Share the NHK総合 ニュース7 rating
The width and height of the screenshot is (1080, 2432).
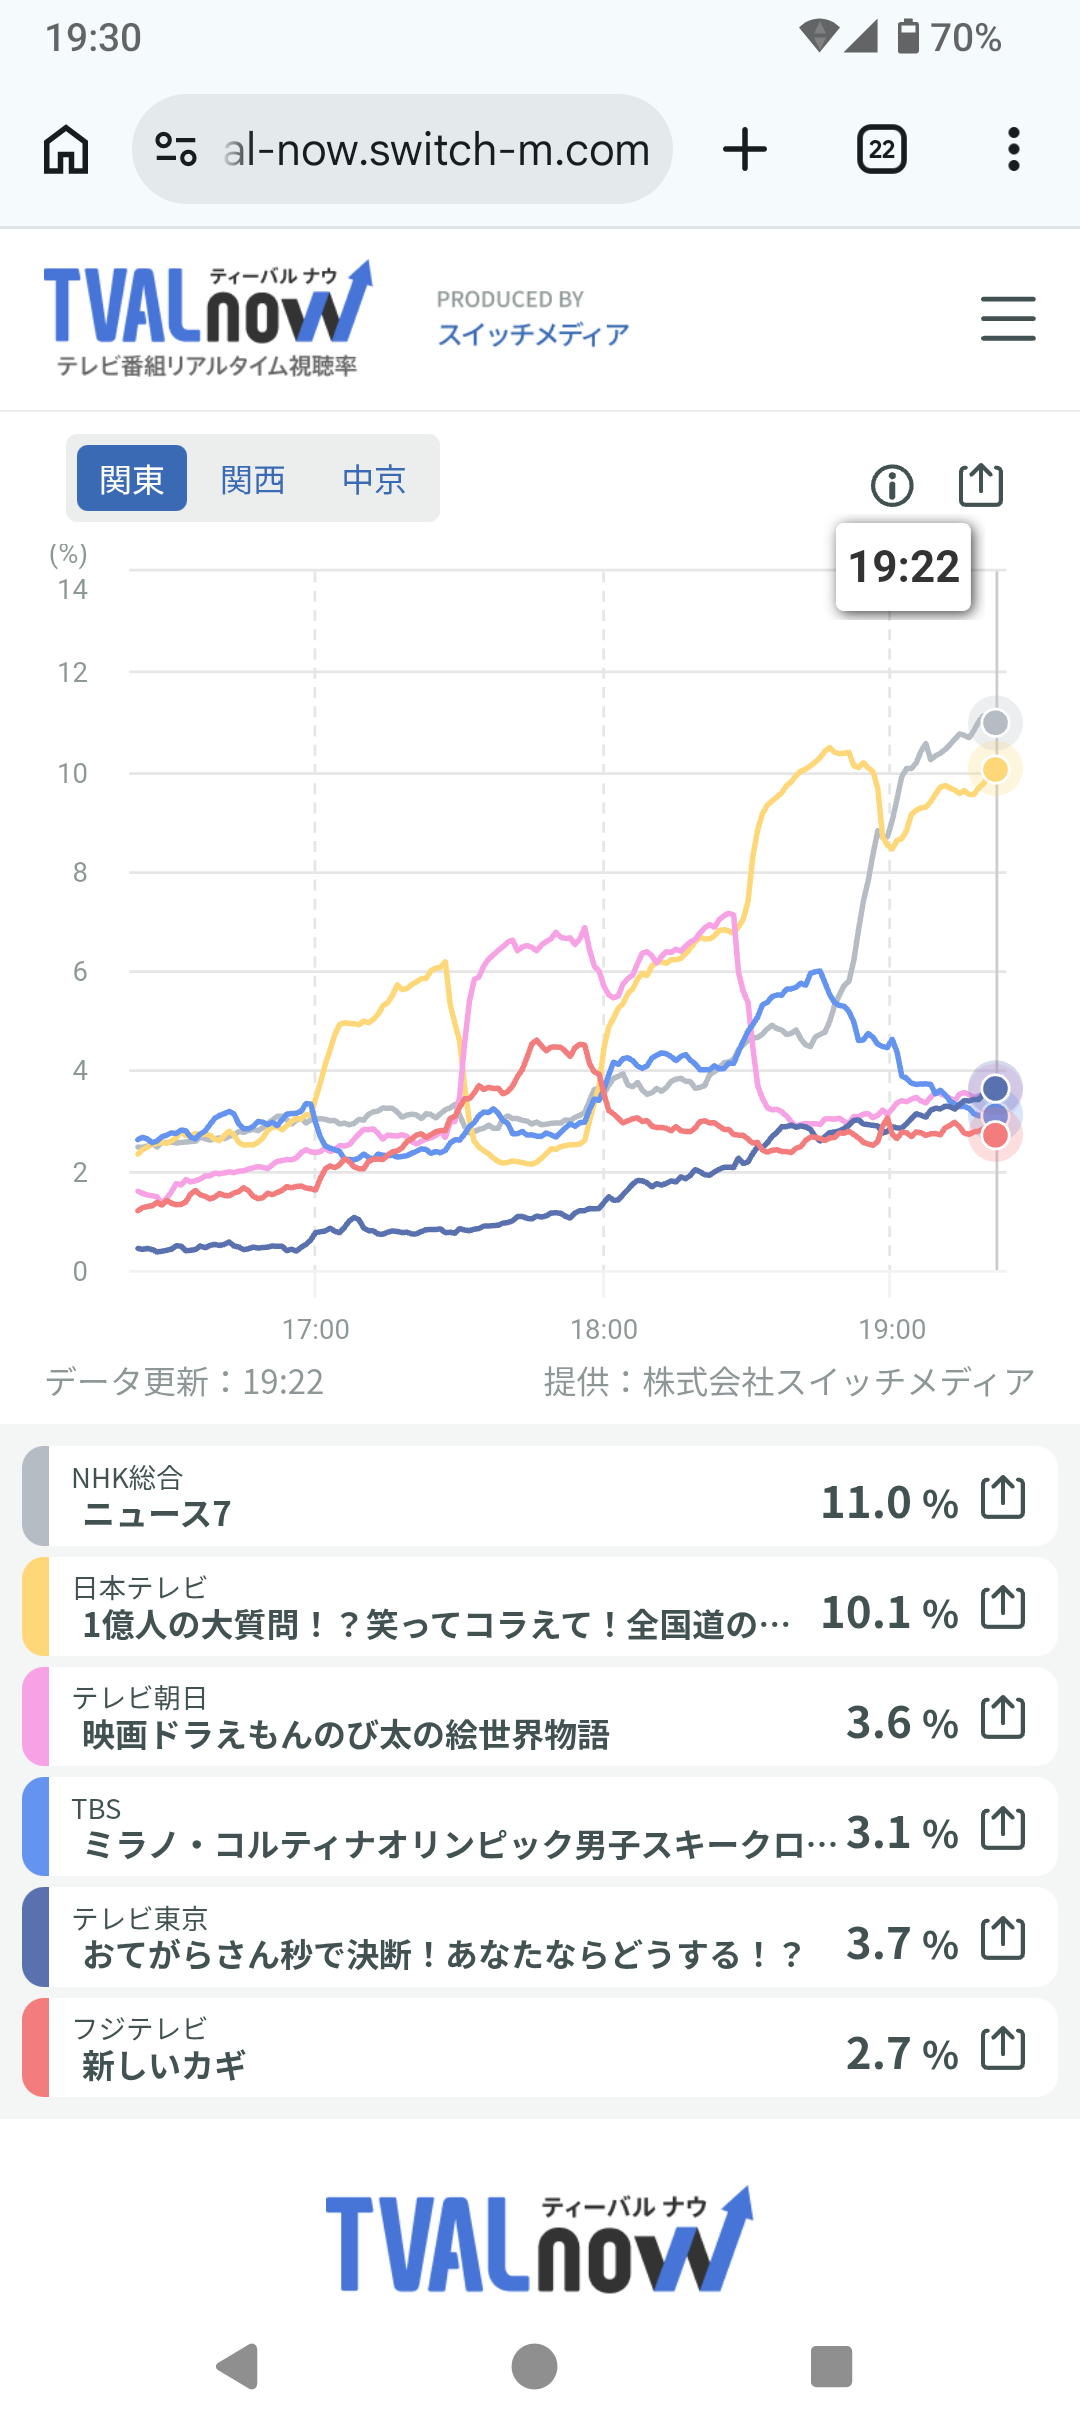coord(1003,1497)
